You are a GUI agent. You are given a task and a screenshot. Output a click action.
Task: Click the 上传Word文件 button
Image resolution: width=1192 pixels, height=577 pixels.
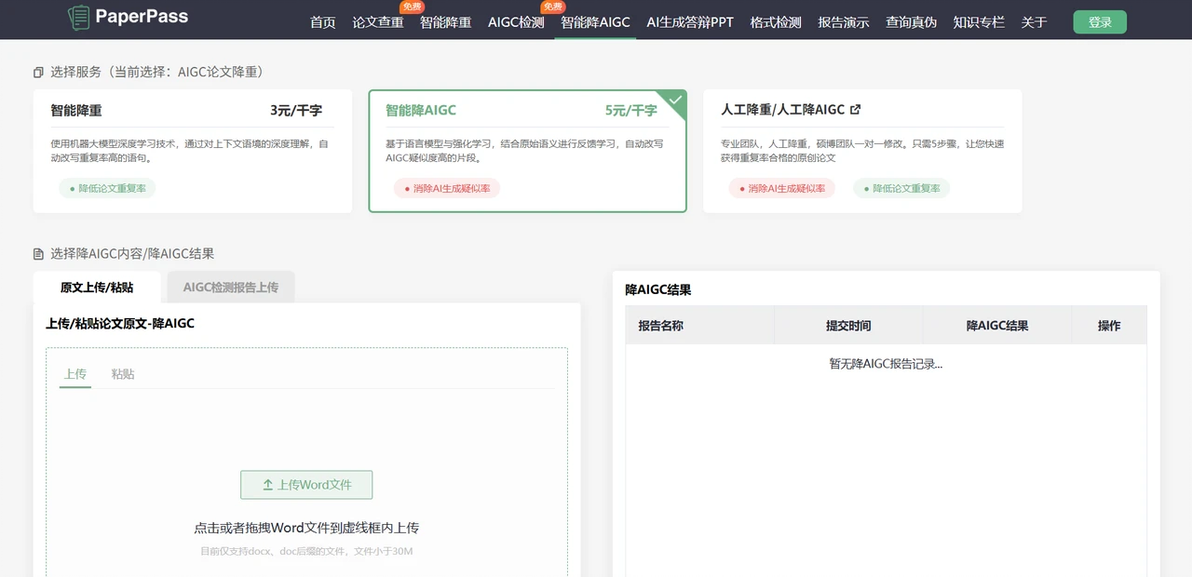point(306,484)
